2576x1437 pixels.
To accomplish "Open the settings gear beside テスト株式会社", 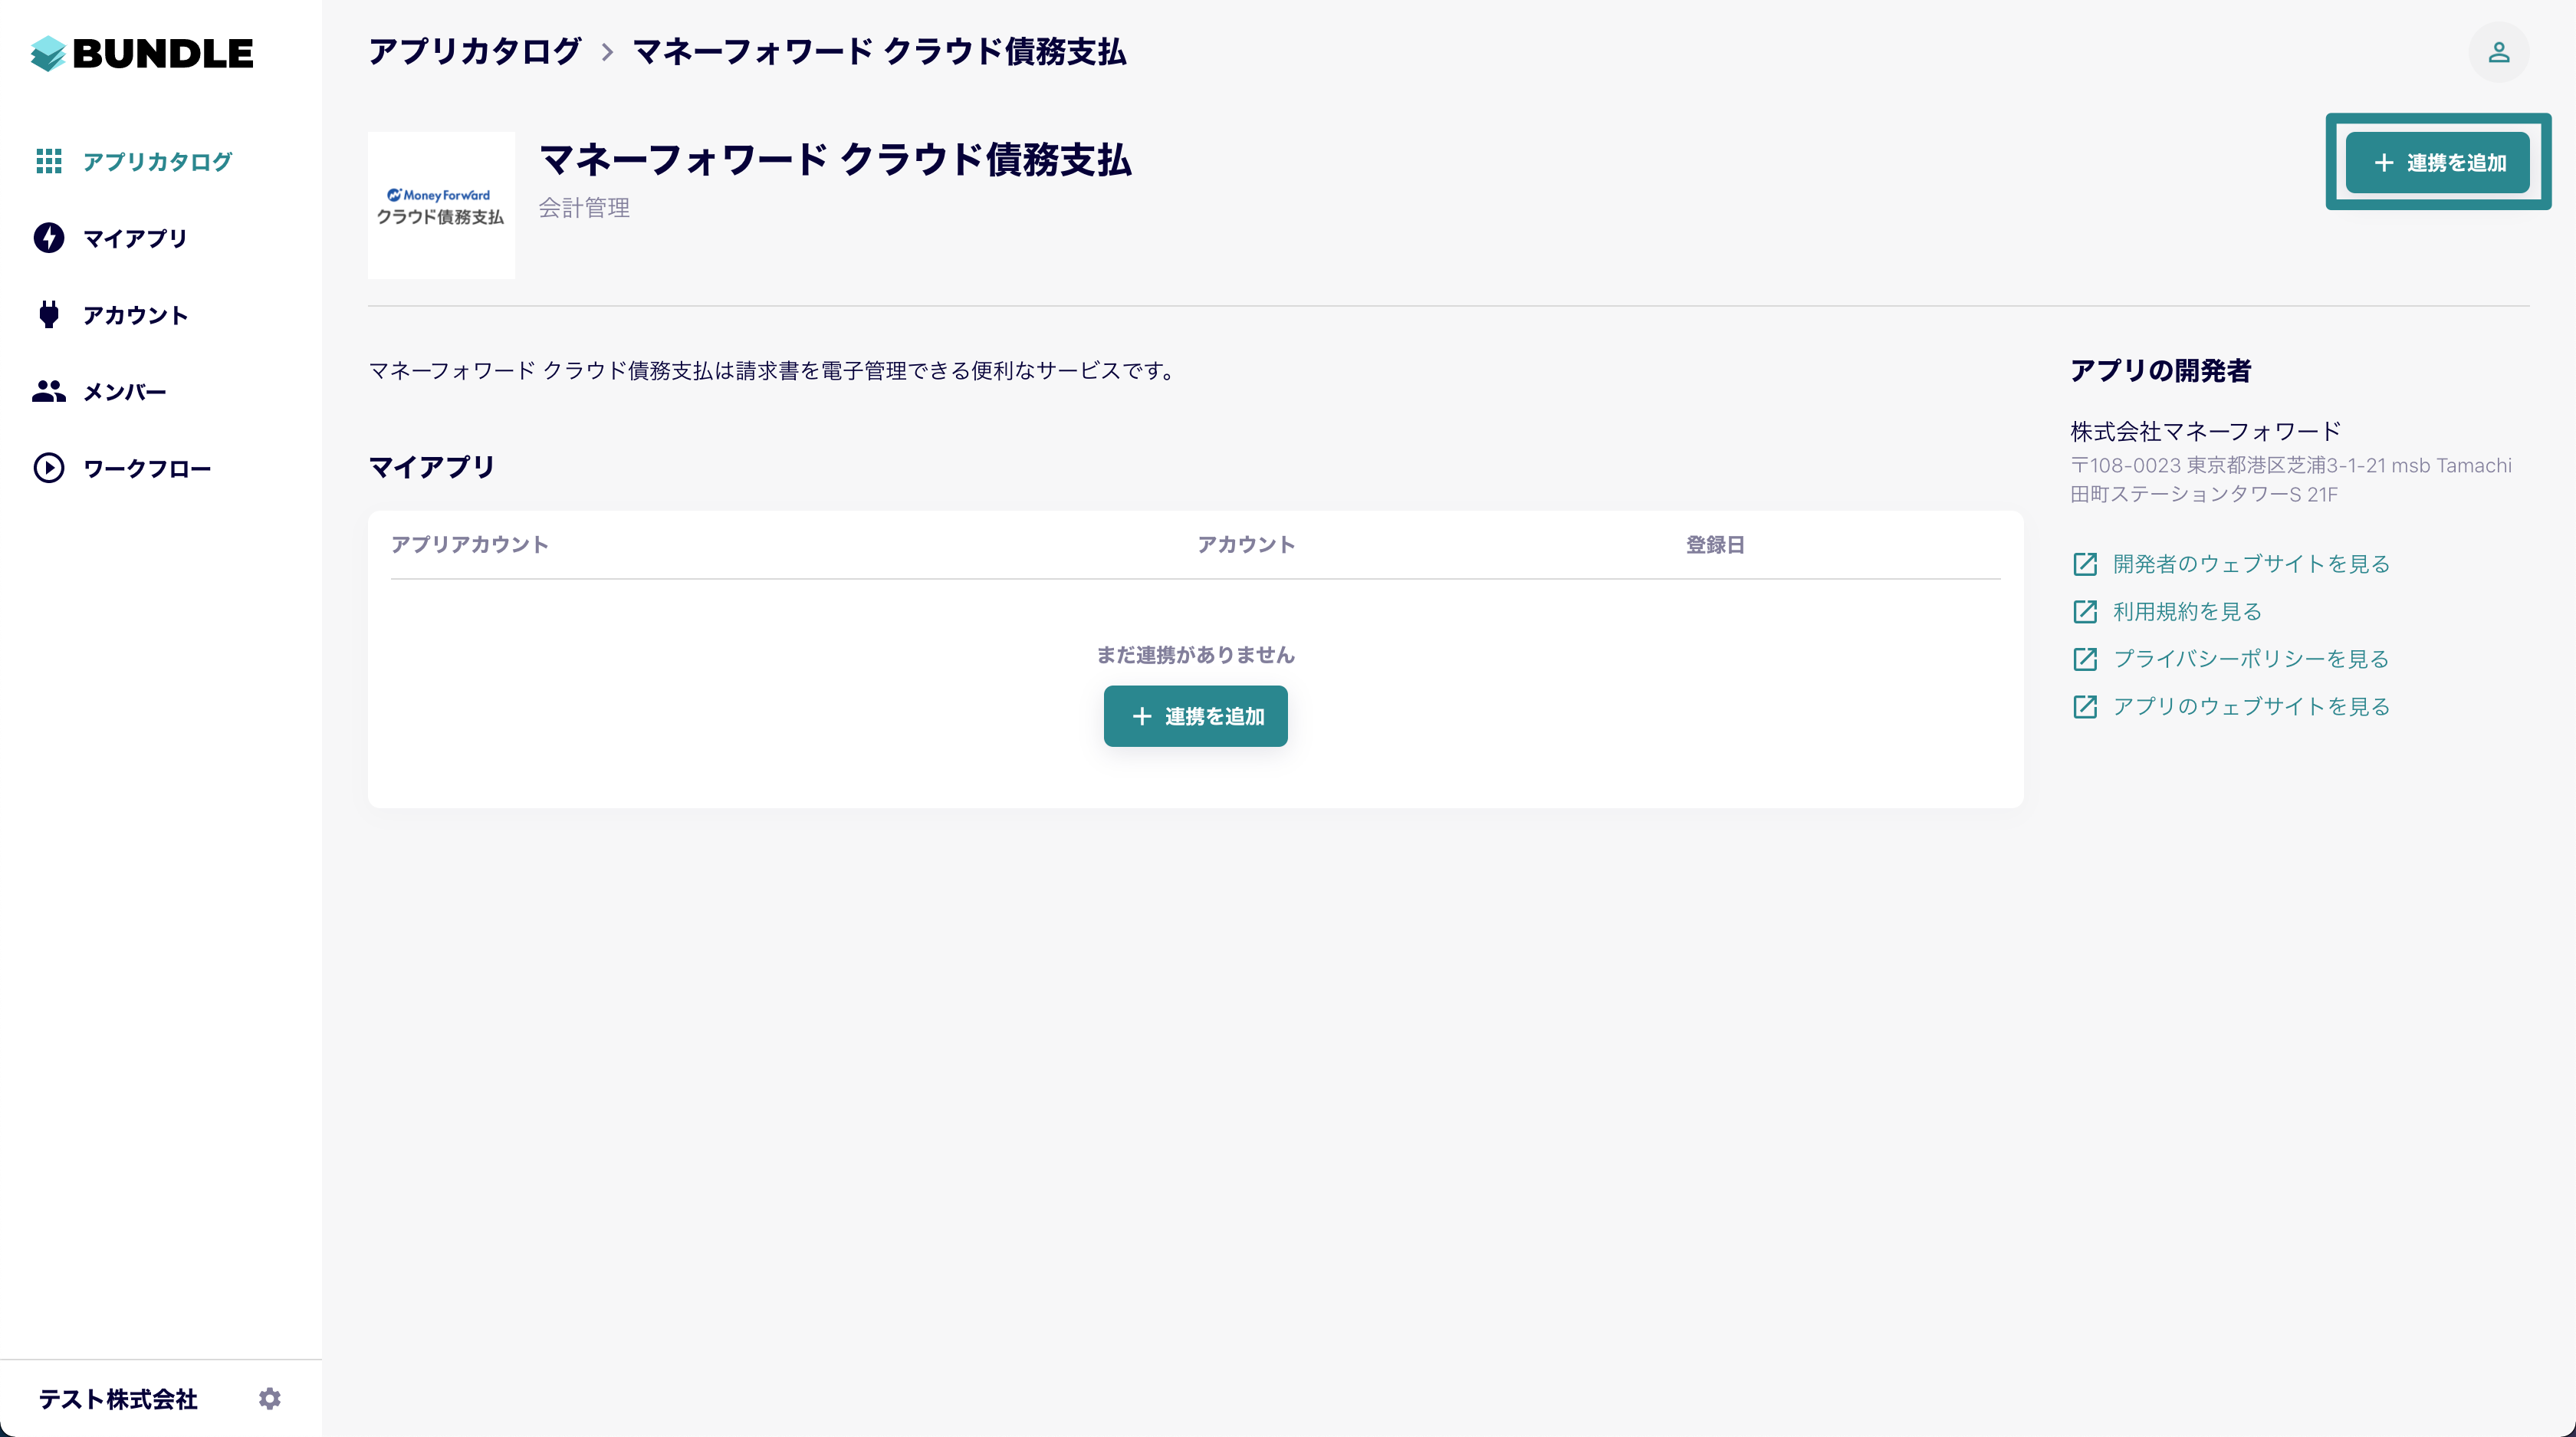I will 270,1398.
